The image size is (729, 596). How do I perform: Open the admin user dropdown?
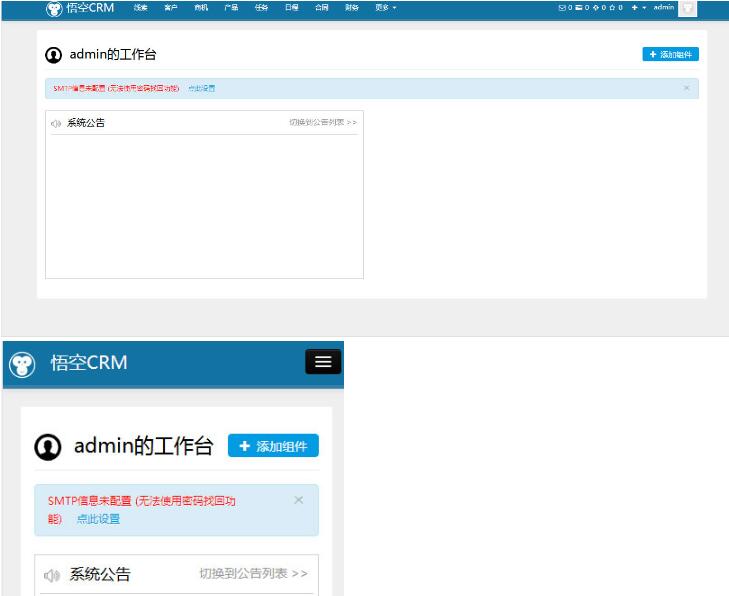pos(663,8)
